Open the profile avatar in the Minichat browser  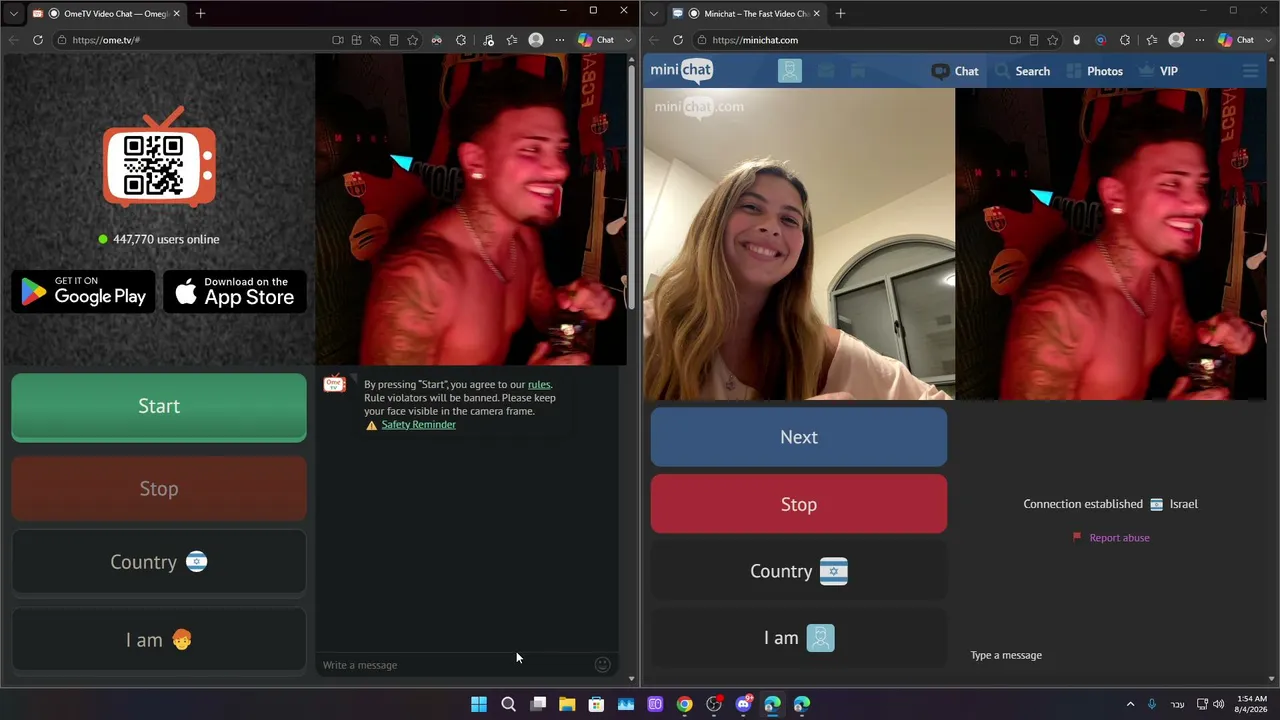click(x=1176, y=40)
